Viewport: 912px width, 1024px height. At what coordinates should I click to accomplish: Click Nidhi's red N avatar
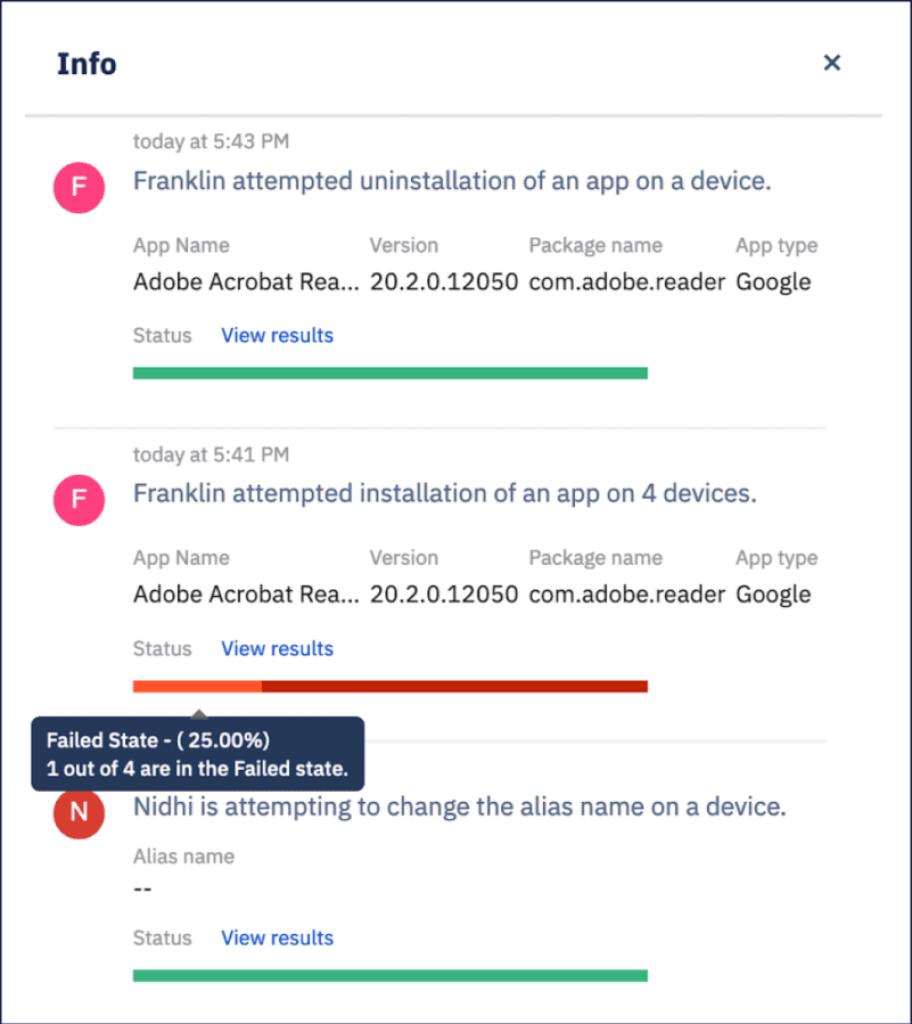point(79,812)
